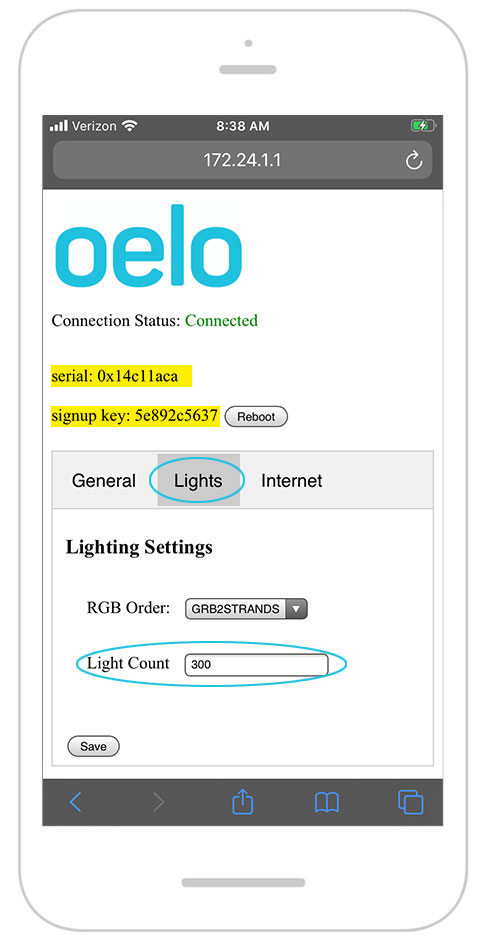Go back with the Safari back arrow
486x939 pixels.
pyautogui.click(x=75, y=801)
